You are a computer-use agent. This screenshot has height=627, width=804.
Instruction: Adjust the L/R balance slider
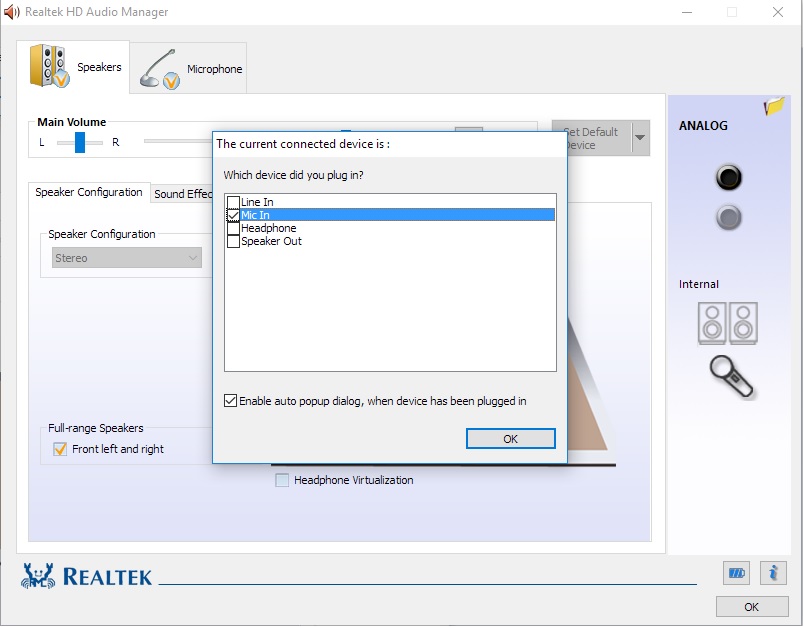(x=80, y=143)
